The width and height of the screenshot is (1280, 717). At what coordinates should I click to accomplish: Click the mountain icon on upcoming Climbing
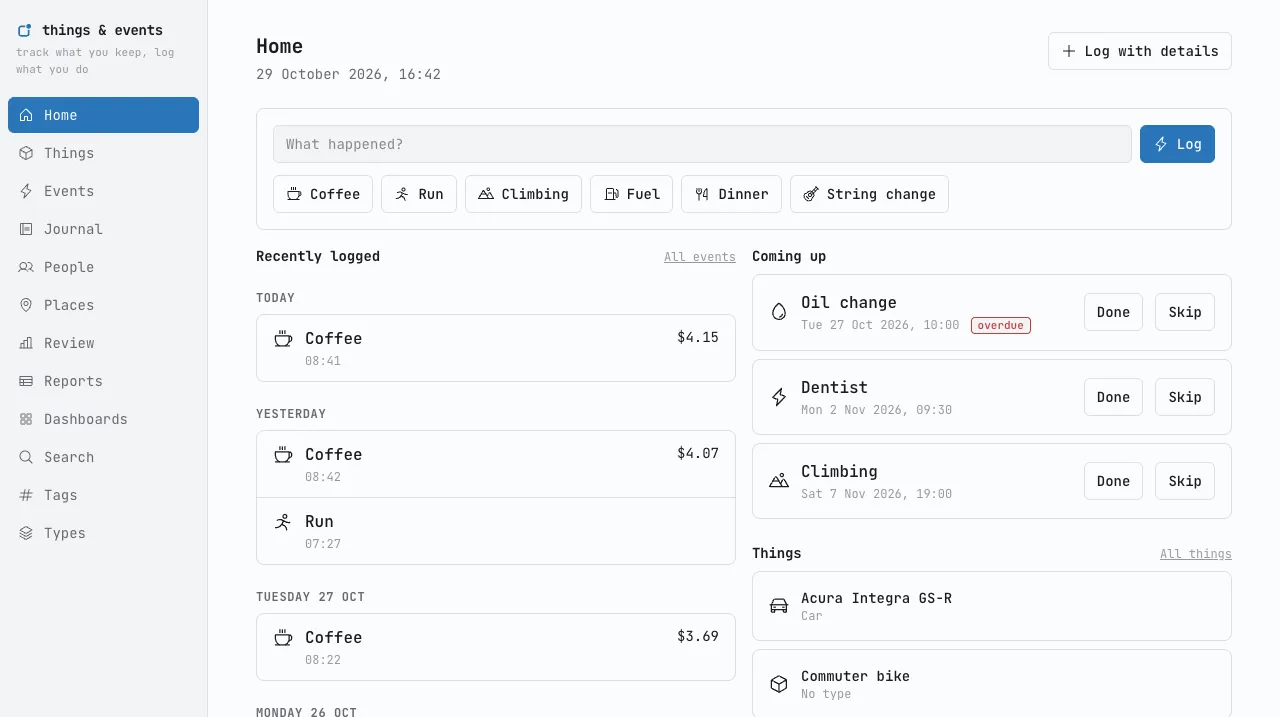tap(779, 481)
